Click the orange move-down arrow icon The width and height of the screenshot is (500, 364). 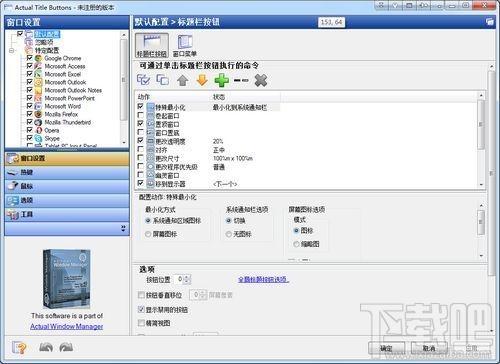[202, 80]
